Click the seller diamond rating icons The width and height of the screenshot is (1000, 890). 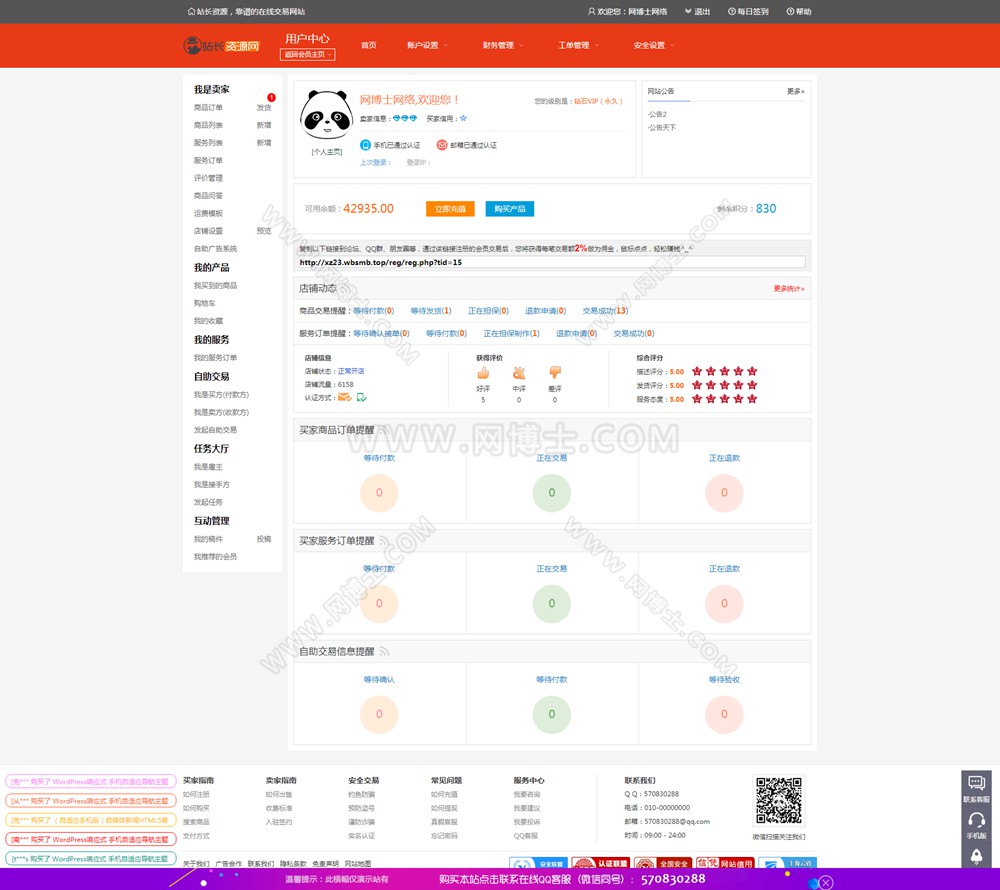pyautogui.click(x=404, y=119)
